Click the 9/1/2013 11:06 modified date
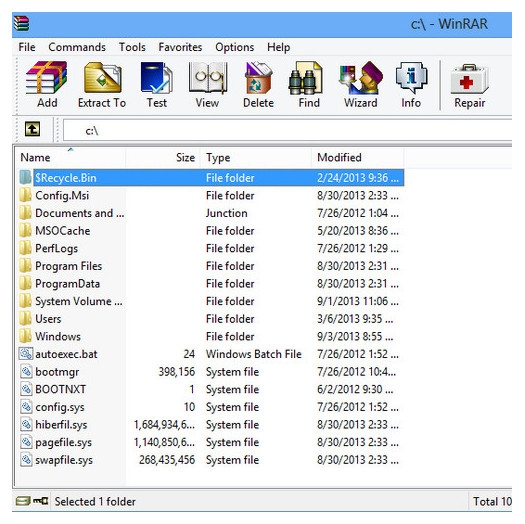 tap(358, 301)
